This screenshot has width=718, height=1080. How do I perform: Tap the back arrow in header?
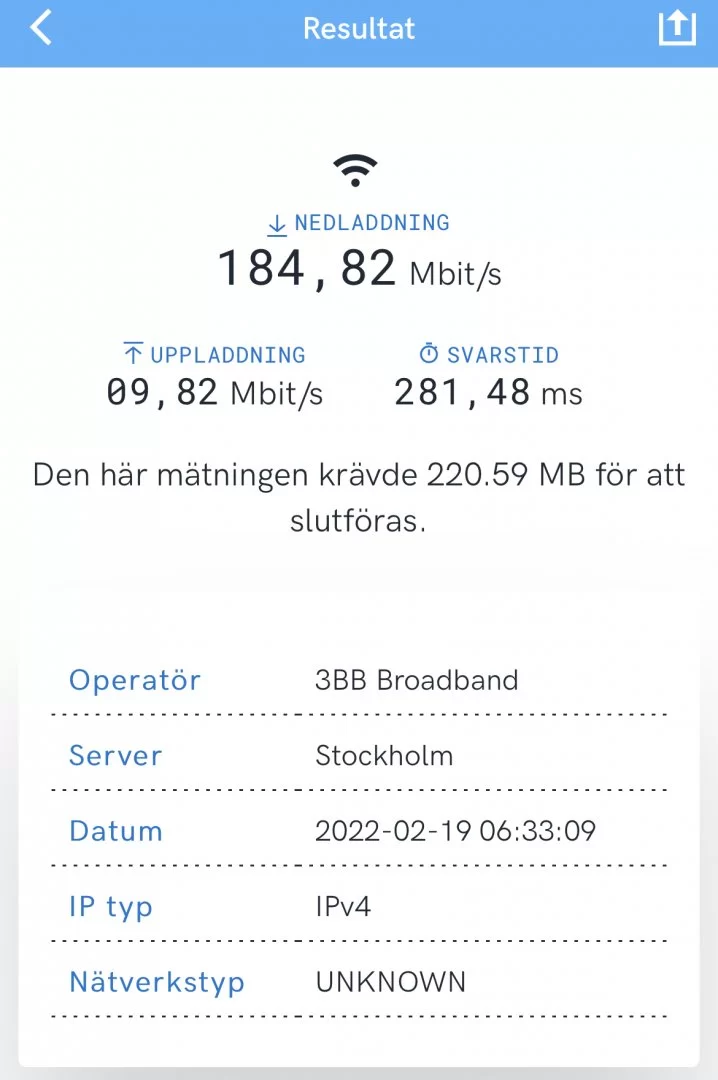pyautogui.click(x=40, y=28)
